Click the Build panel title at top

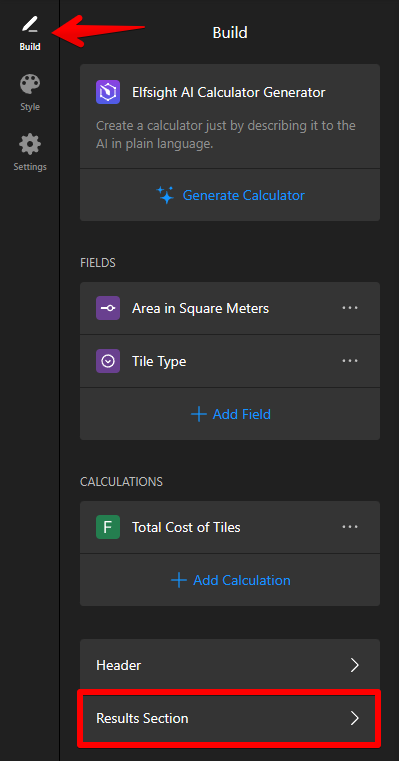pyautogui.click(x=230, y=33)
